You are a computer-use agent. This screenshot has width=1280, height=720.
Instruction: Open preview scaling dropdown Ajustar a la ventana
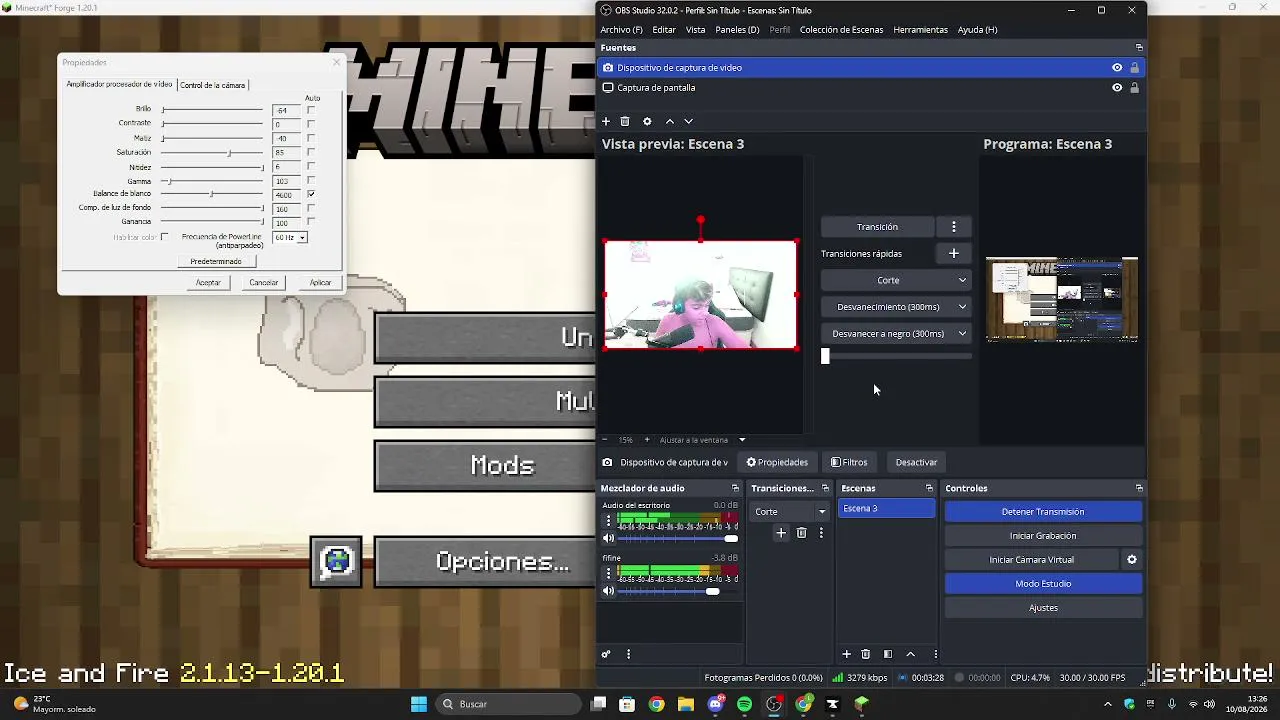point(702,440)
